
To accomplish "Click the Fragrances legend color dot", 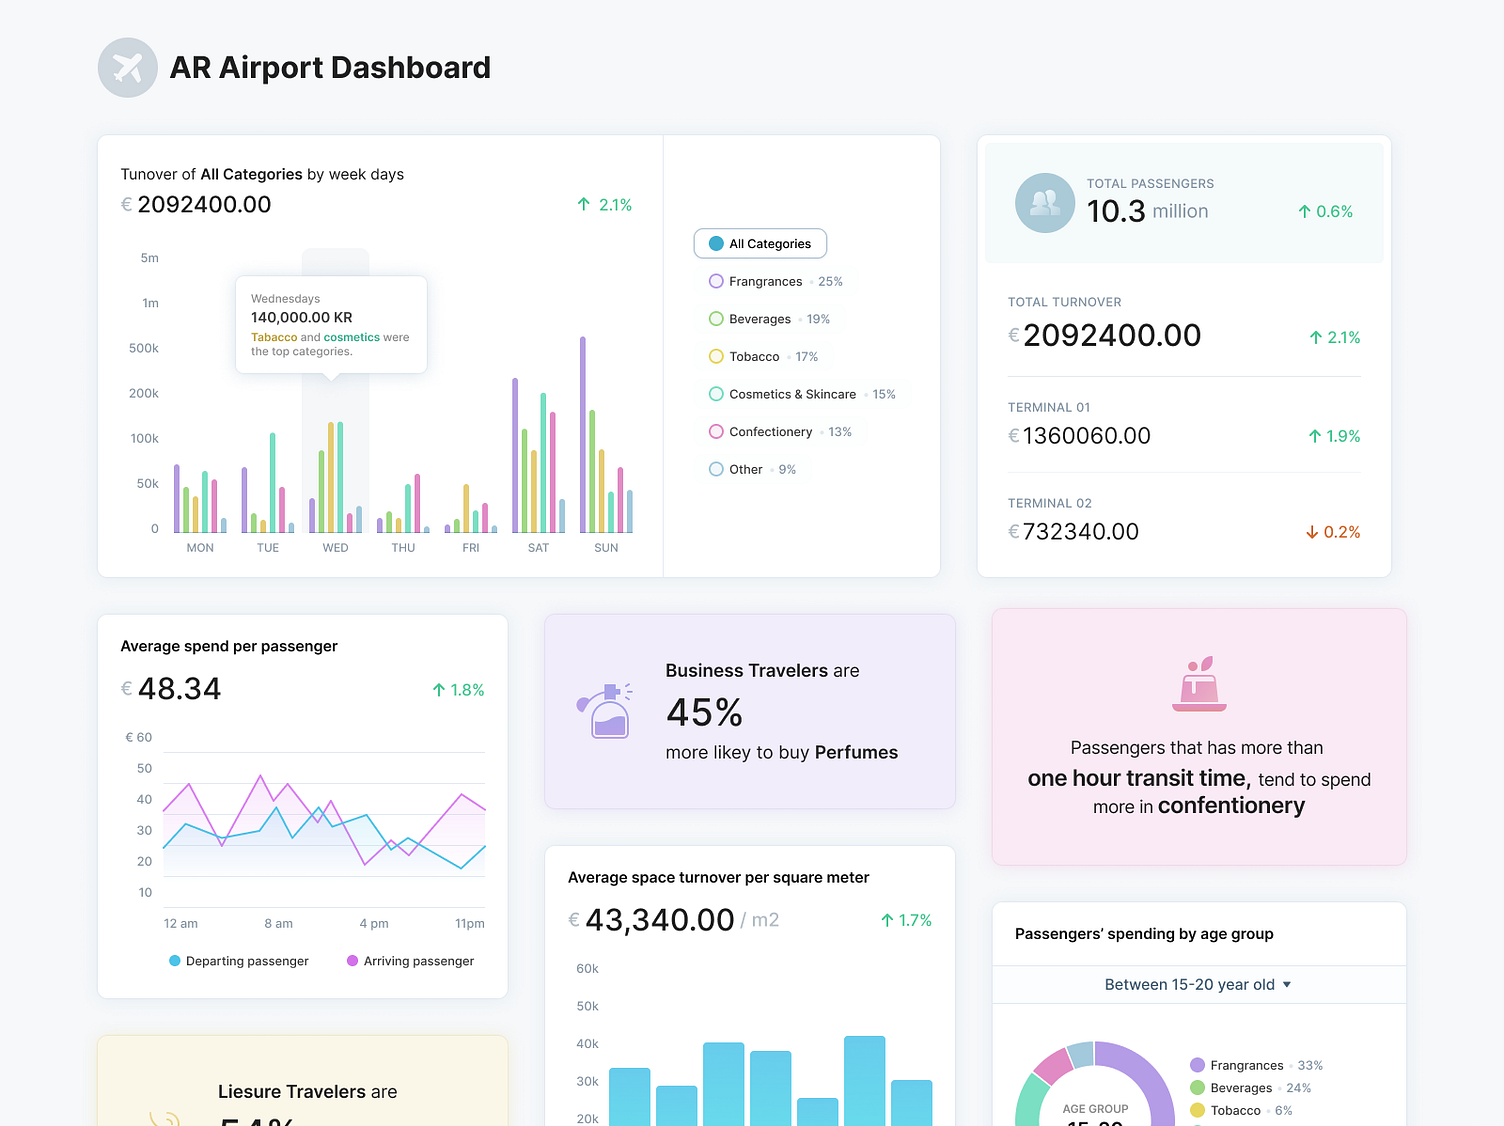I will pos(716,281).
